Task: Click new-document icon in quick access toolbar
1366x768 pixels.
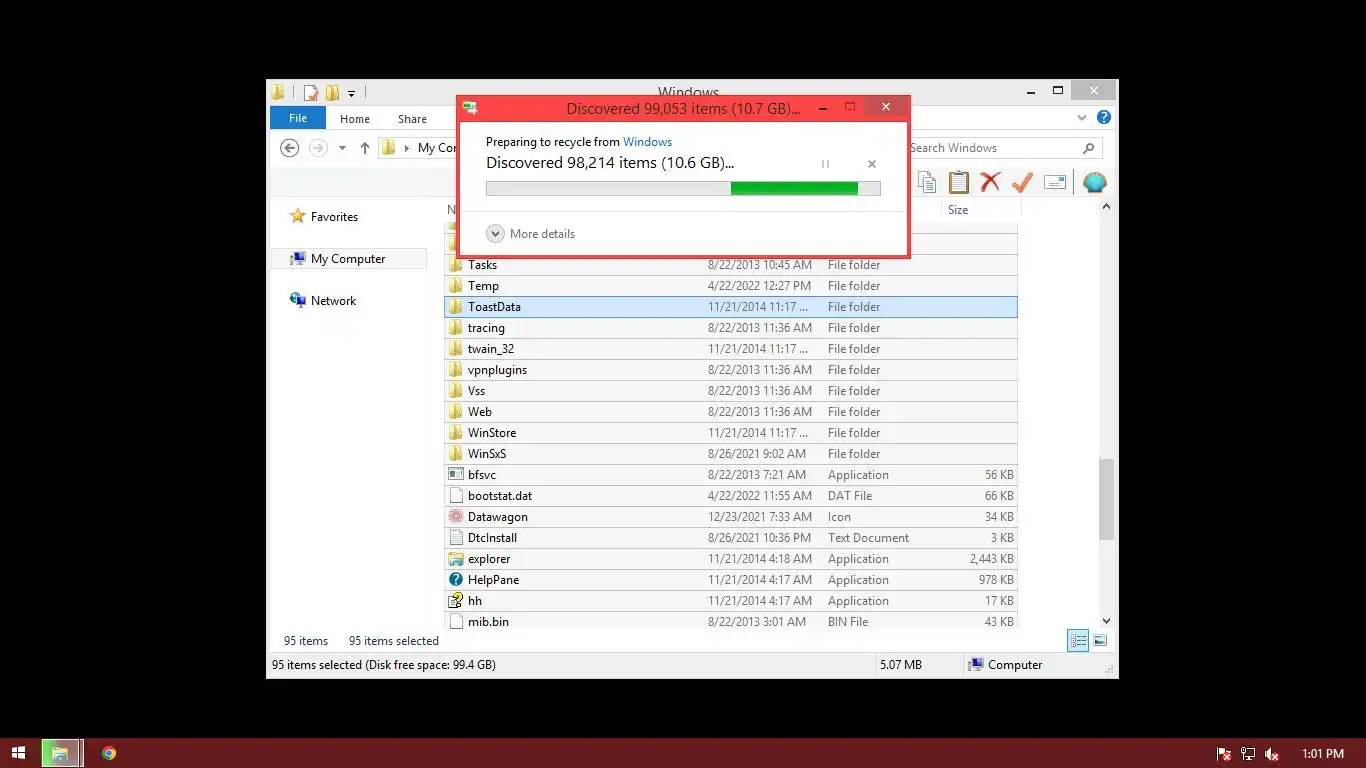Action: pyautogui.click(x=311, y=93)
